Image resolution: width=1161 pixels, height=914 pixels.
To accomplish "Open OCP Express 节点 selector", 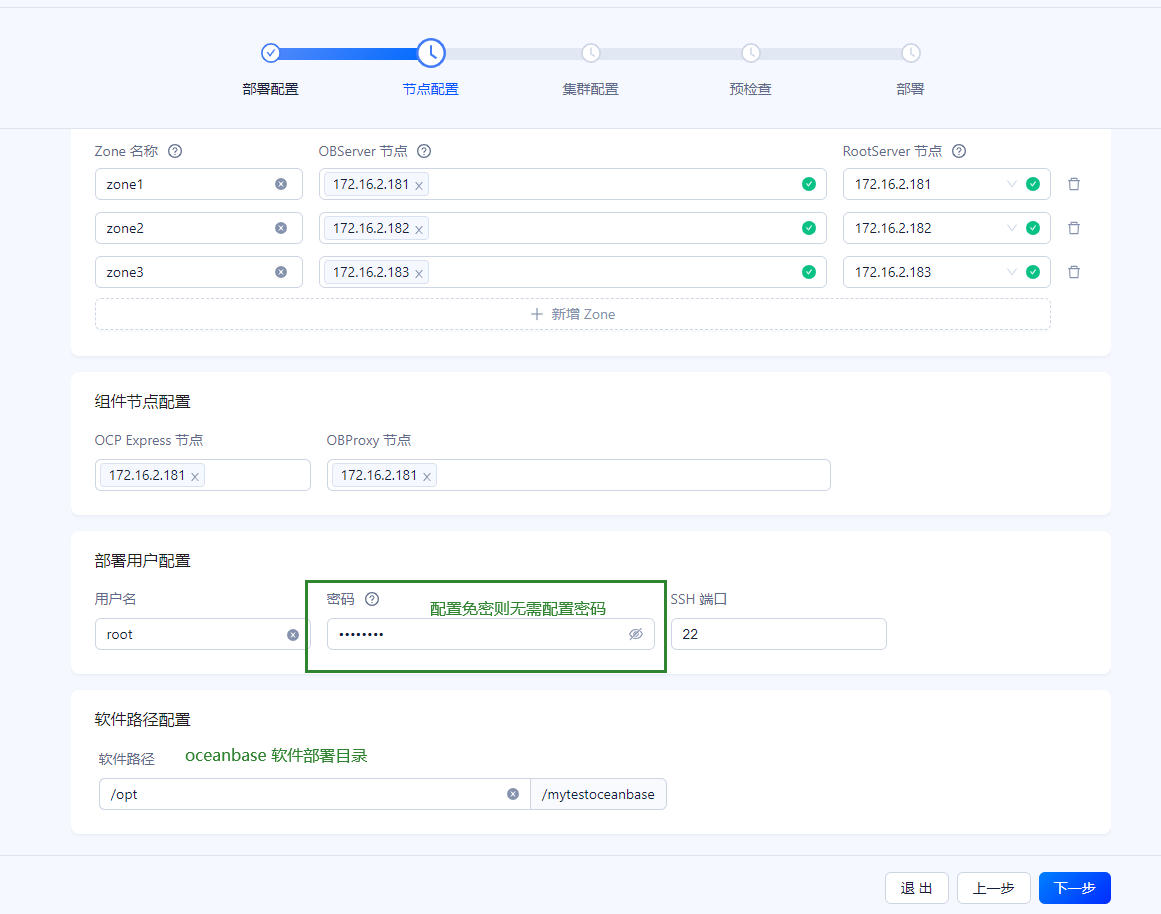I will click(x=203, y=475).
